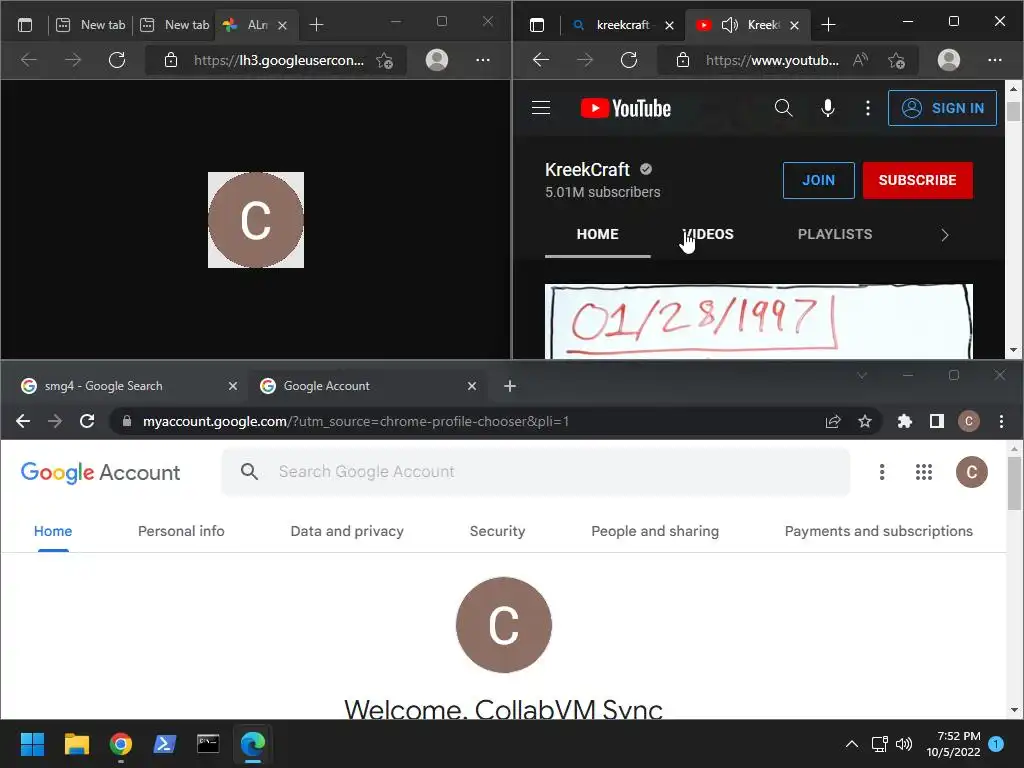Open Edge menu in YouTube window

[x=994, y=60]
